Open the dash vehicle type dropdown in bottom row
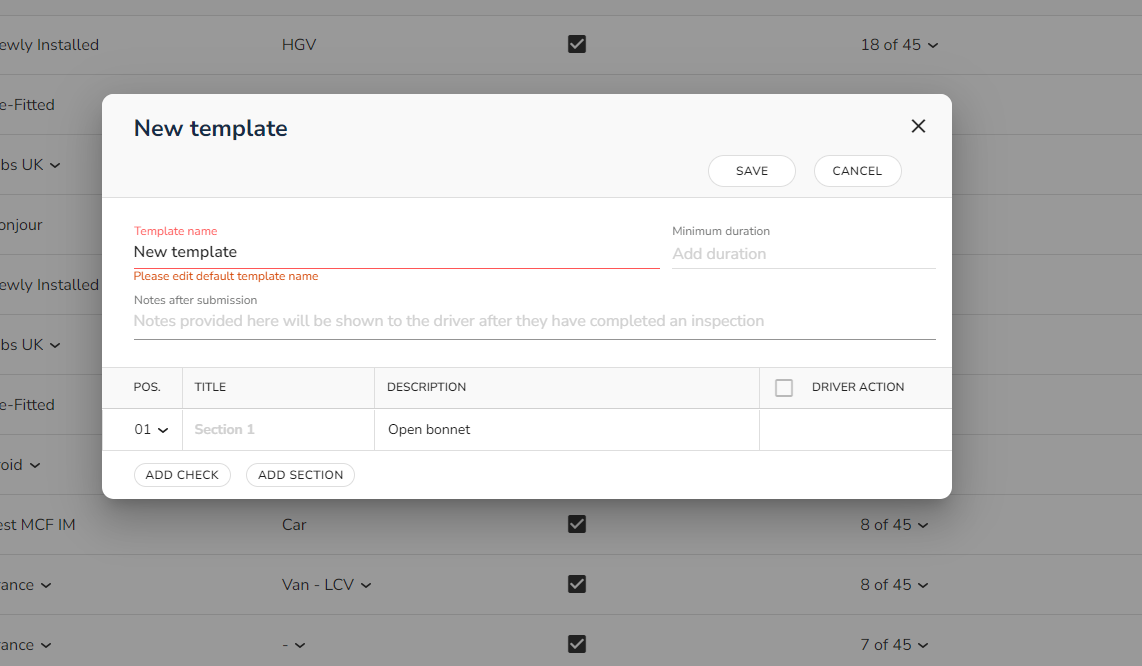1142x666 pixels. click(x=294, y=645)
